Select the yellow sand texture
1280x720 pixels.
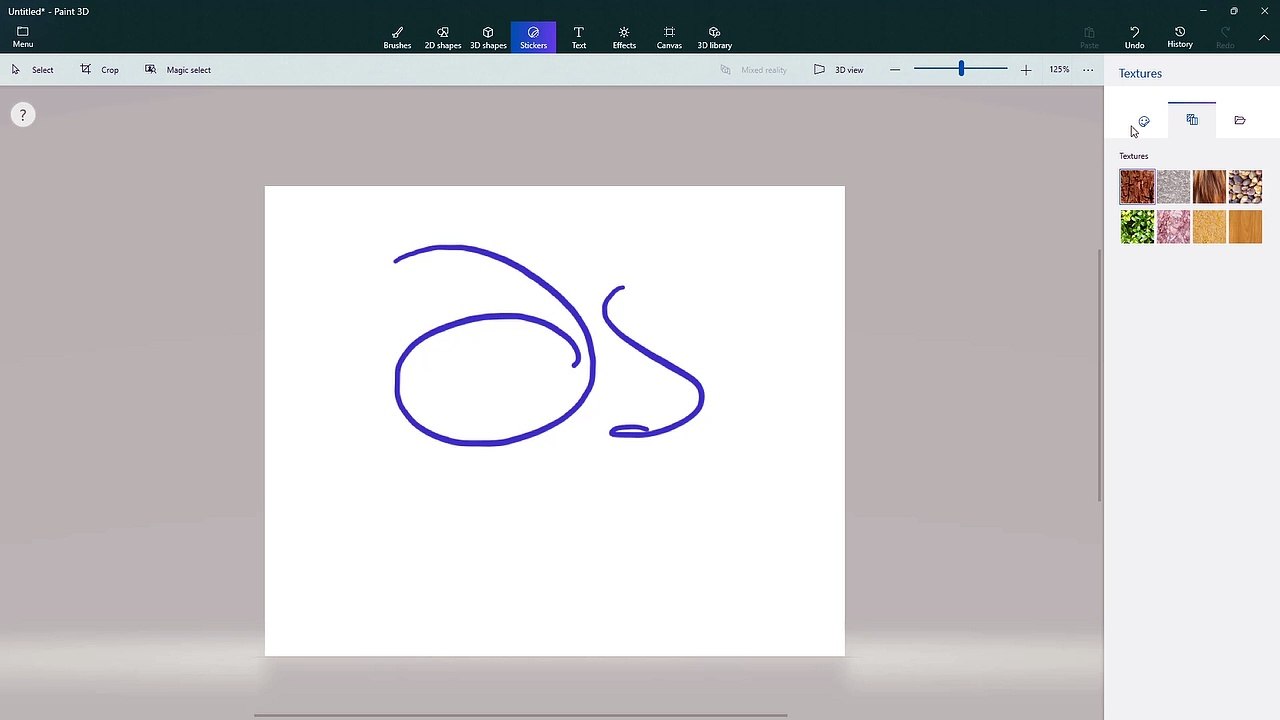[x=1209, y=227]
